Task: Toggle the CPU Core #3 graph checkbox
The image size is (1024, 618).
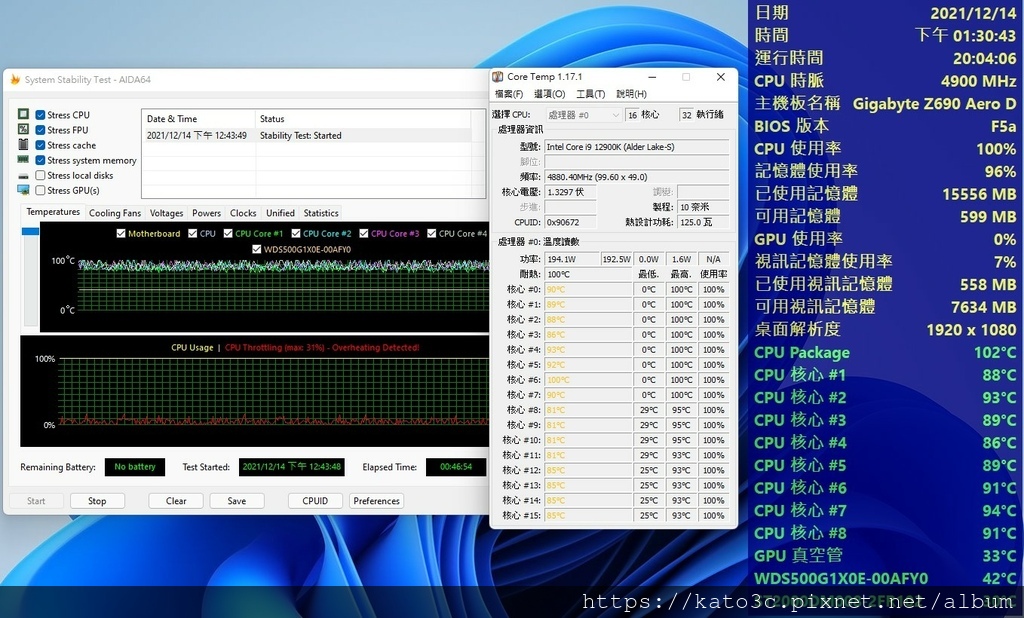Action: click(364, 233)
